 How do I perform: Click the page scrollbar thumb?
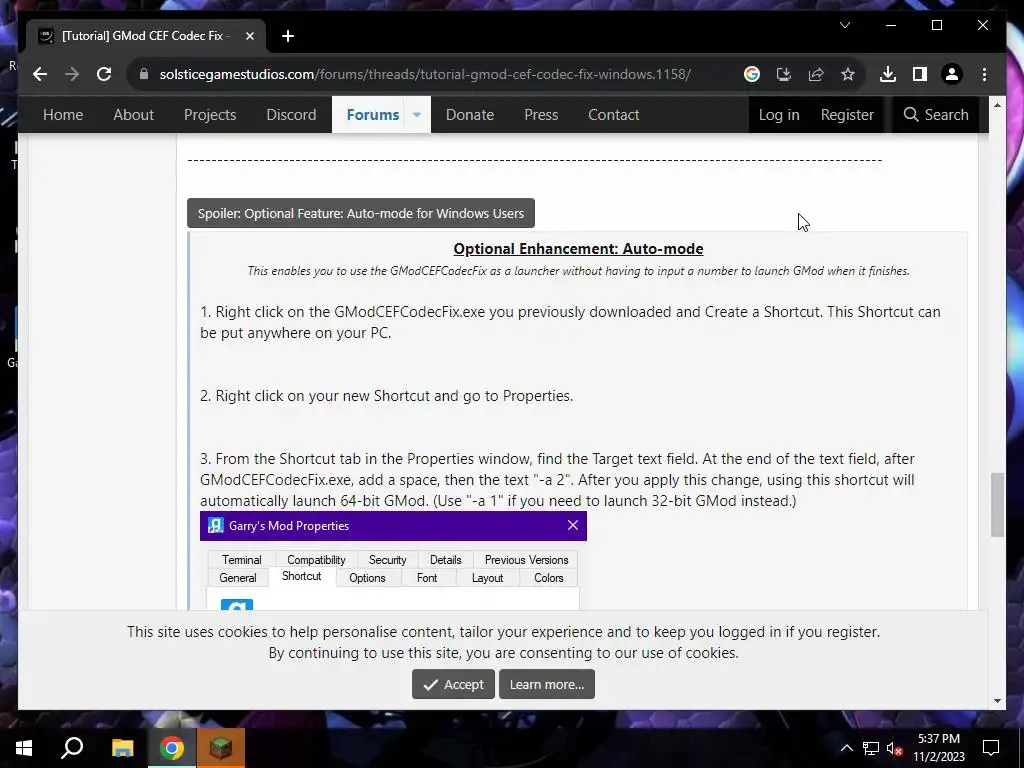[x=997, y=505]
